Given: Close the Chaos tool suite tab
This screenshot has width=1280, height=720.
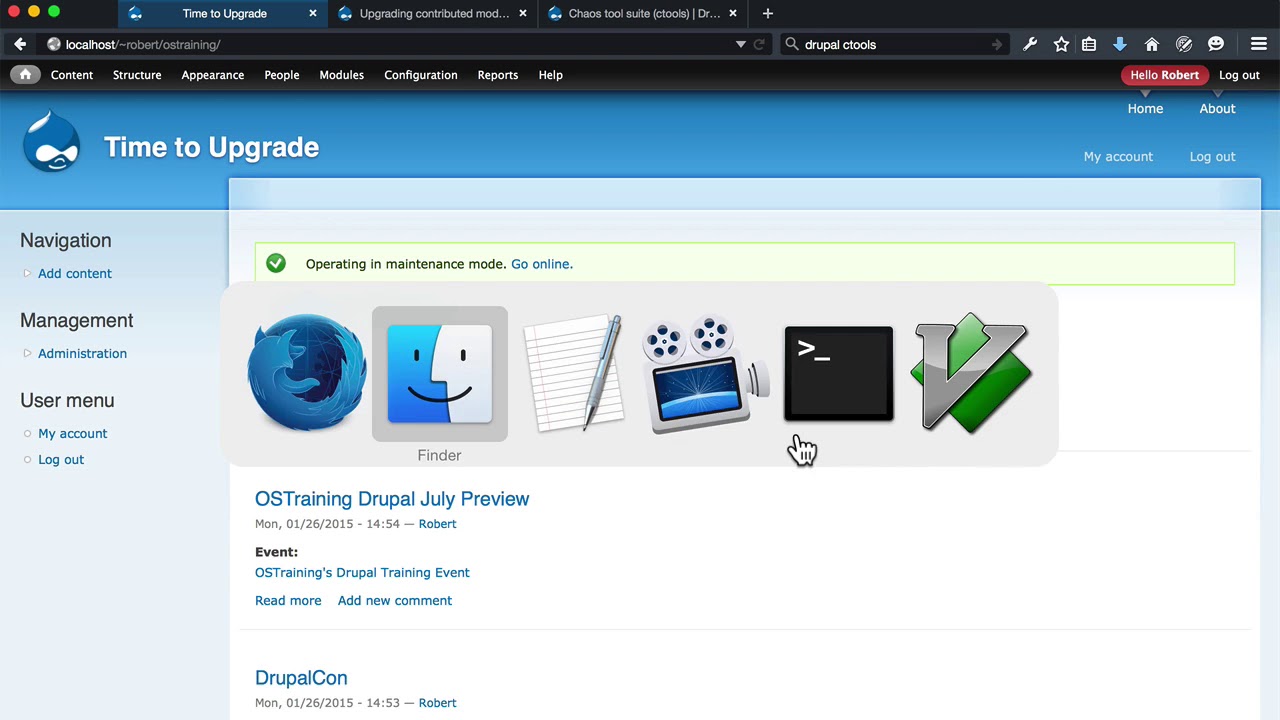Looking at the screenshot, I should [x=733, y=14].
